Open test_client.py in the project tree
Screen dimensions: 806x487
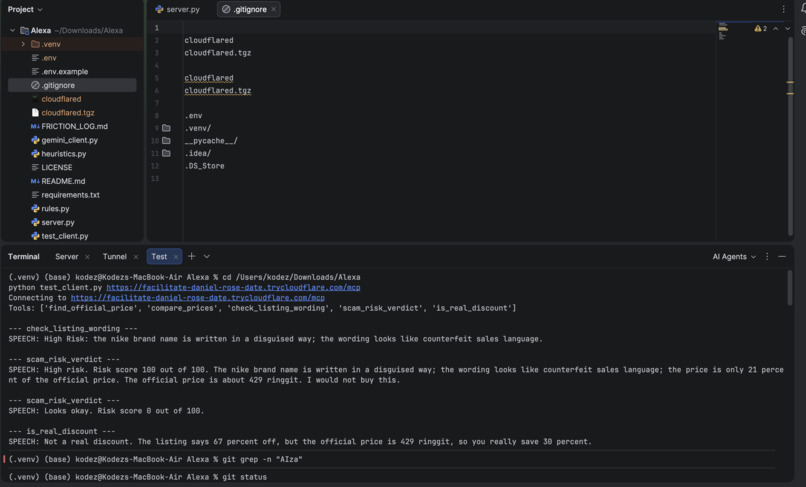65,236
